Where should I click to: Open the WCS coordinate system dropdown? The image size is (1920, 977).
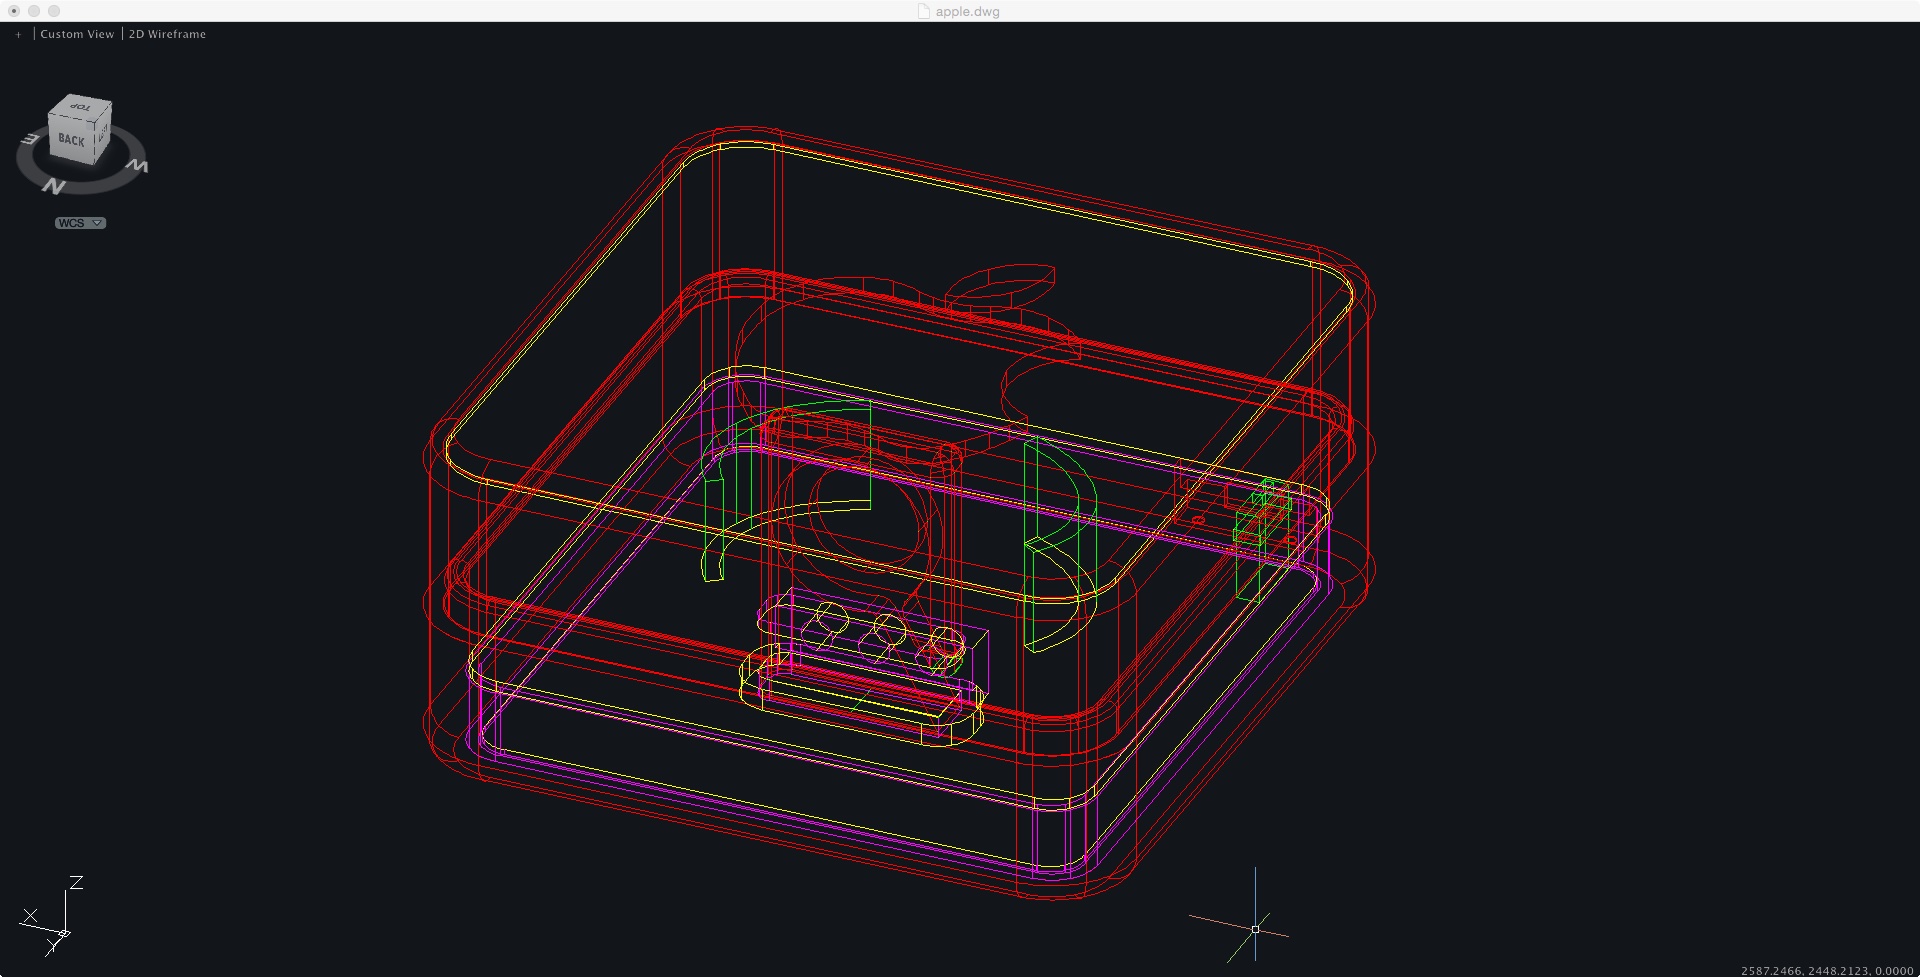80,223
